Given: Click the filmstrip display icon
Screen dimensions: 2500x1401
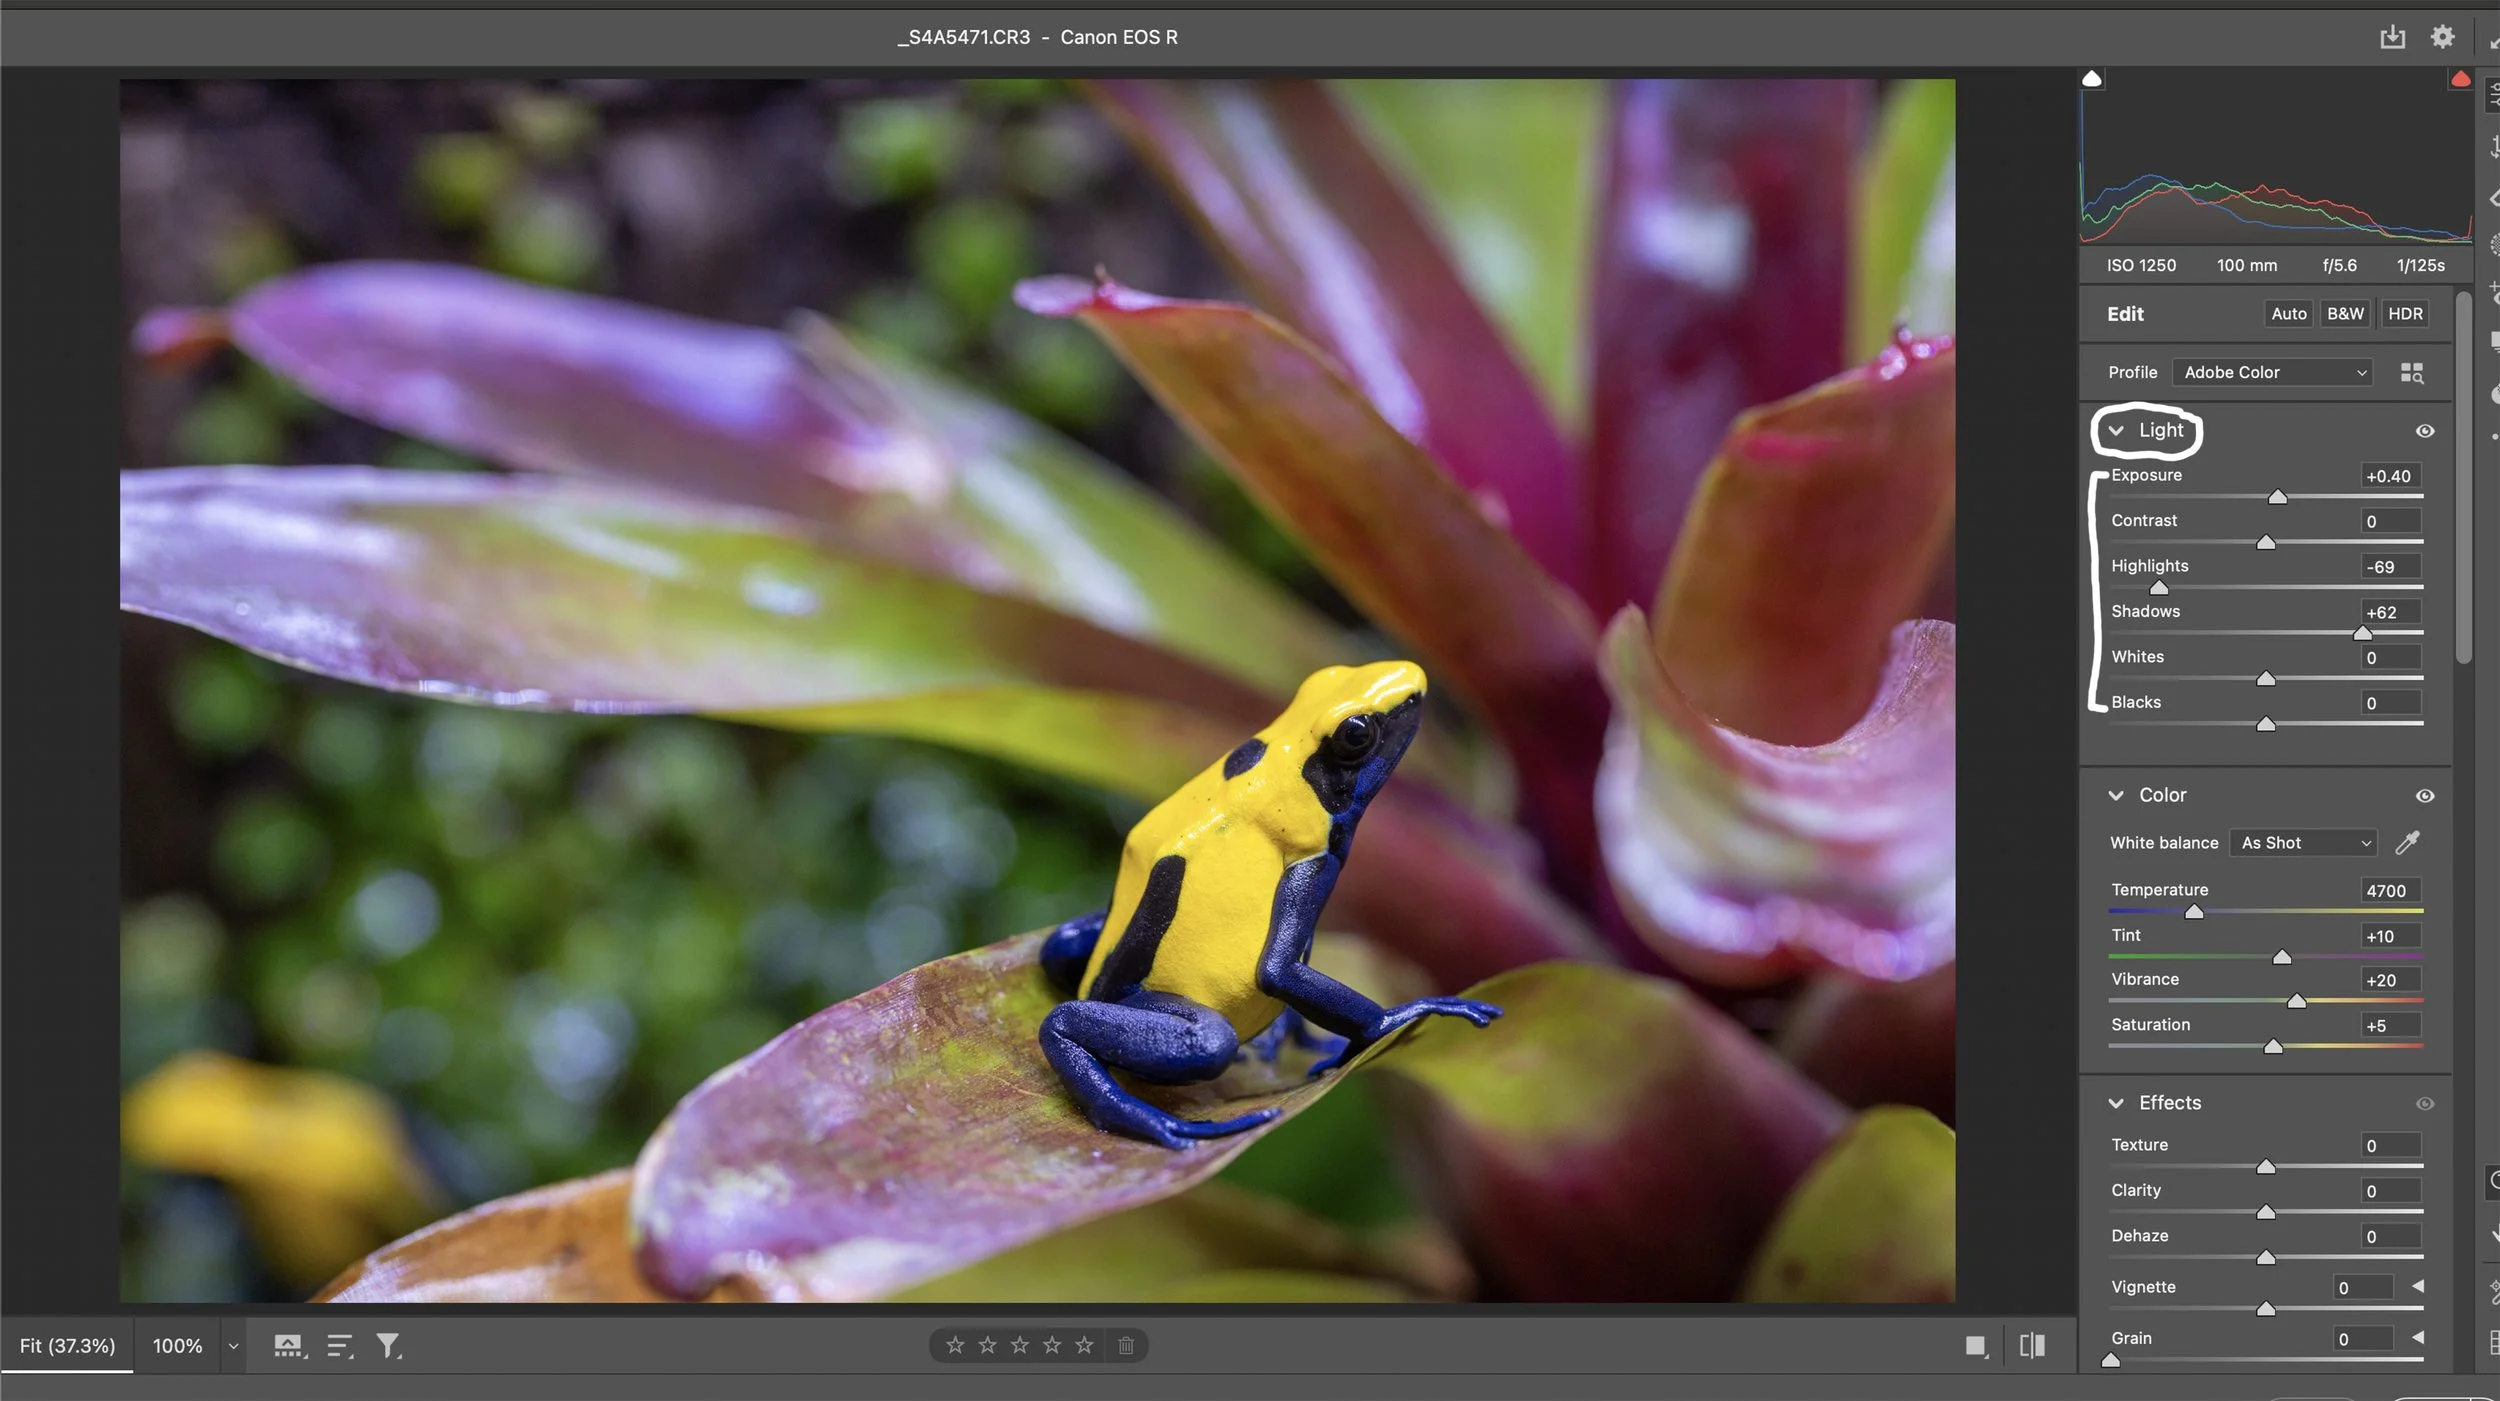Looking at the screenshot, I should click(289, 1346).
